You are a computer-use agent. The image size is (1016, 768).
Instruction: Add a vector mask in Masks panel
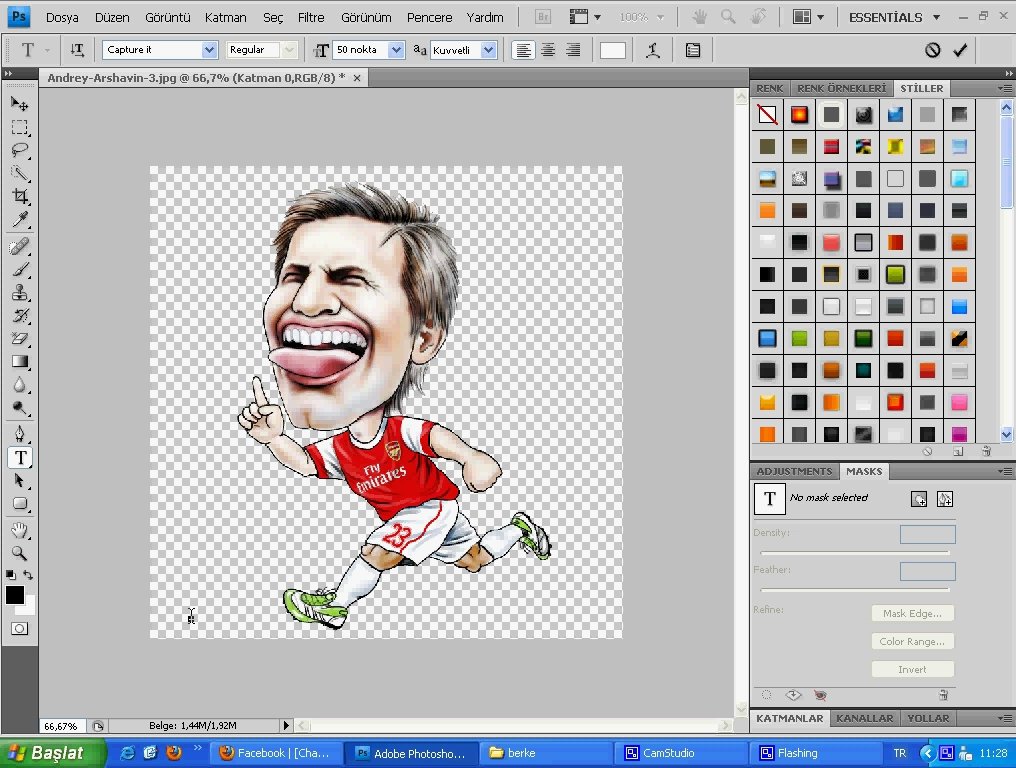click(x=945, y=499)
